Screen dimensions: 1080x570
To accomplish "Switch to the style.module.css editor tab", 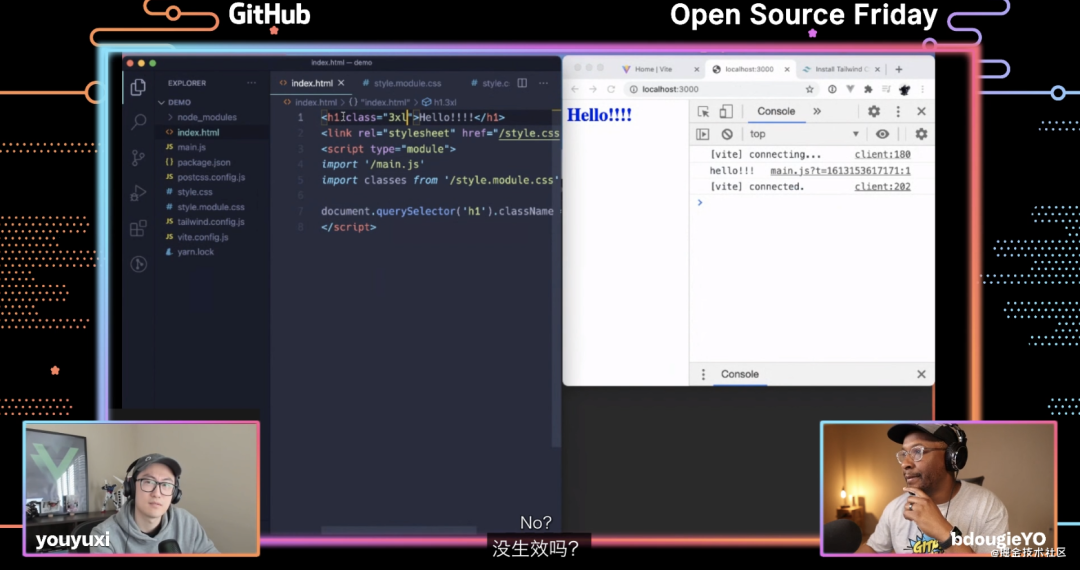I will point(407,83).
